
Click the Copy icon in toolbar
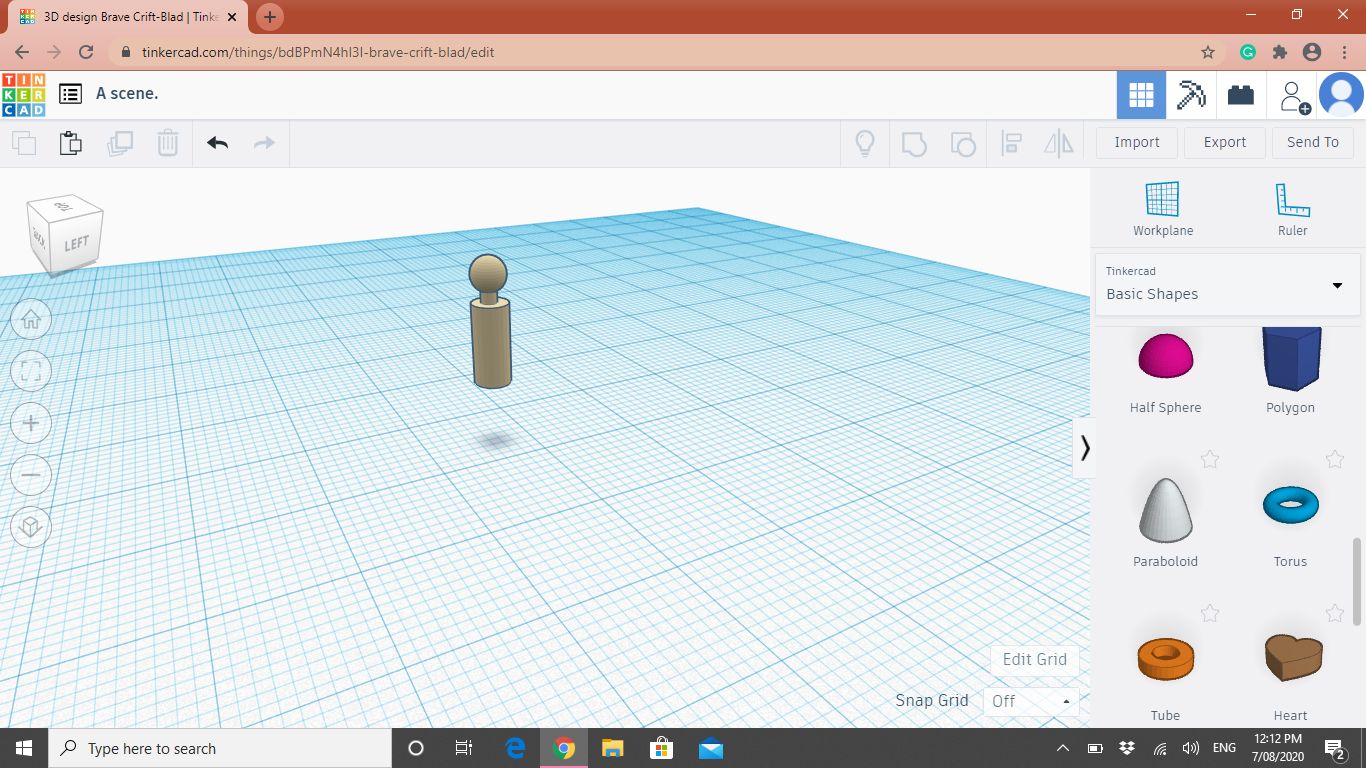24,143
